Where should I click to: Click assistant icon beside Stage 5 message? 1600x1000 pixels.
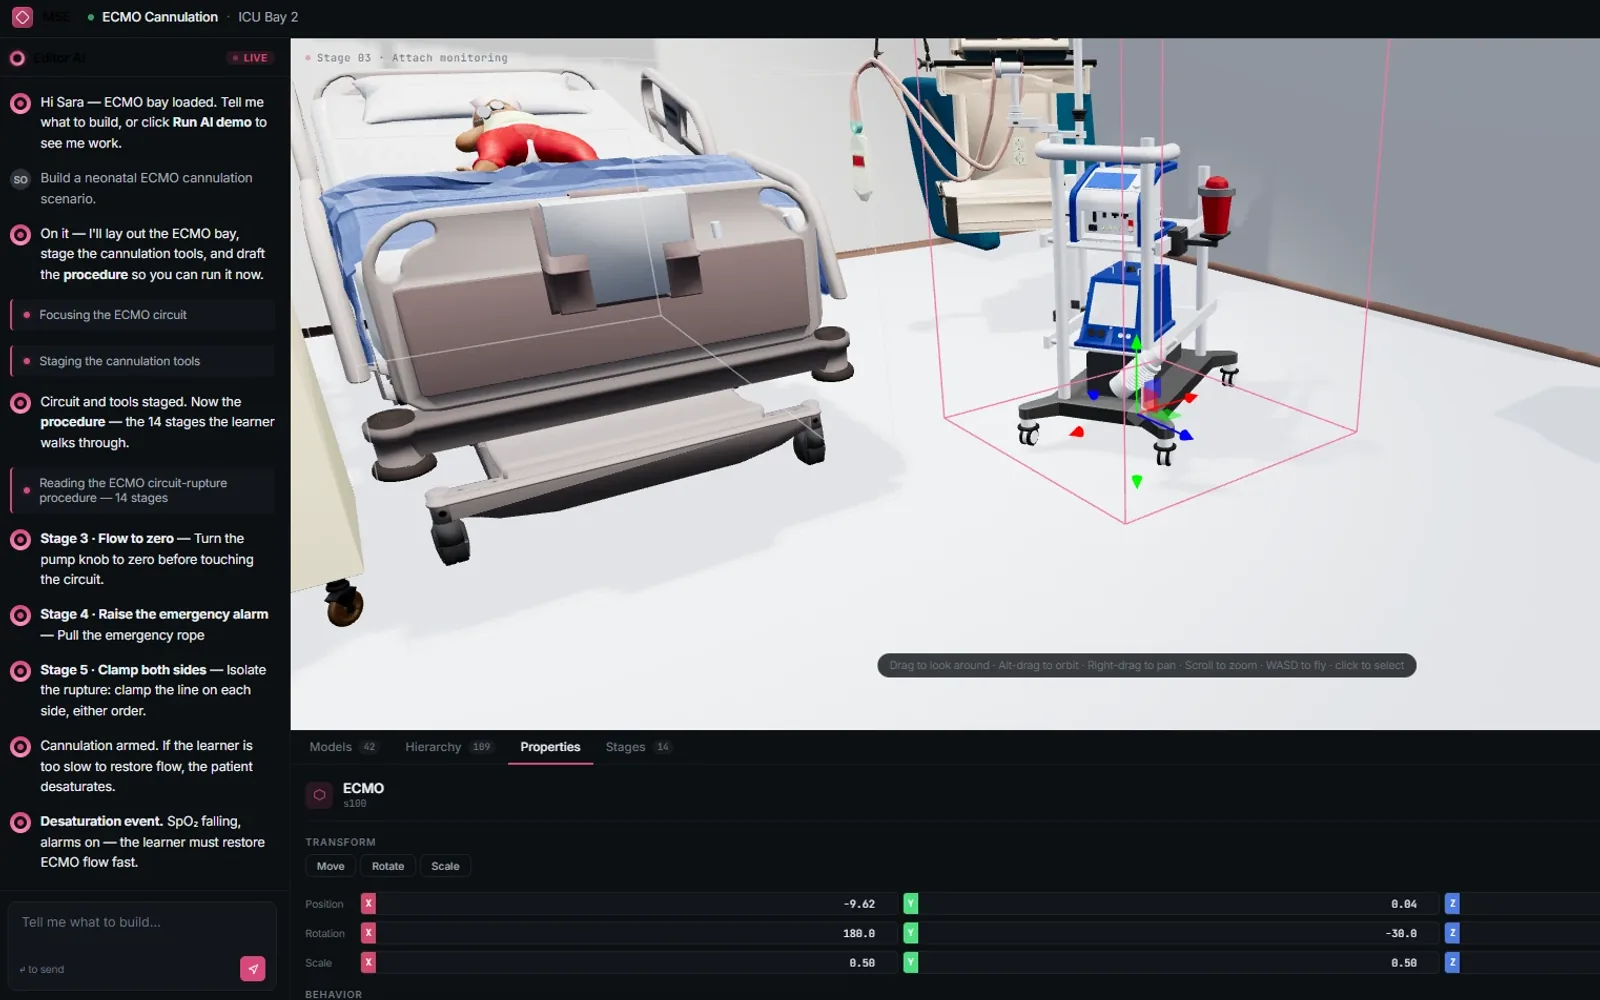(x=20, y=671)
